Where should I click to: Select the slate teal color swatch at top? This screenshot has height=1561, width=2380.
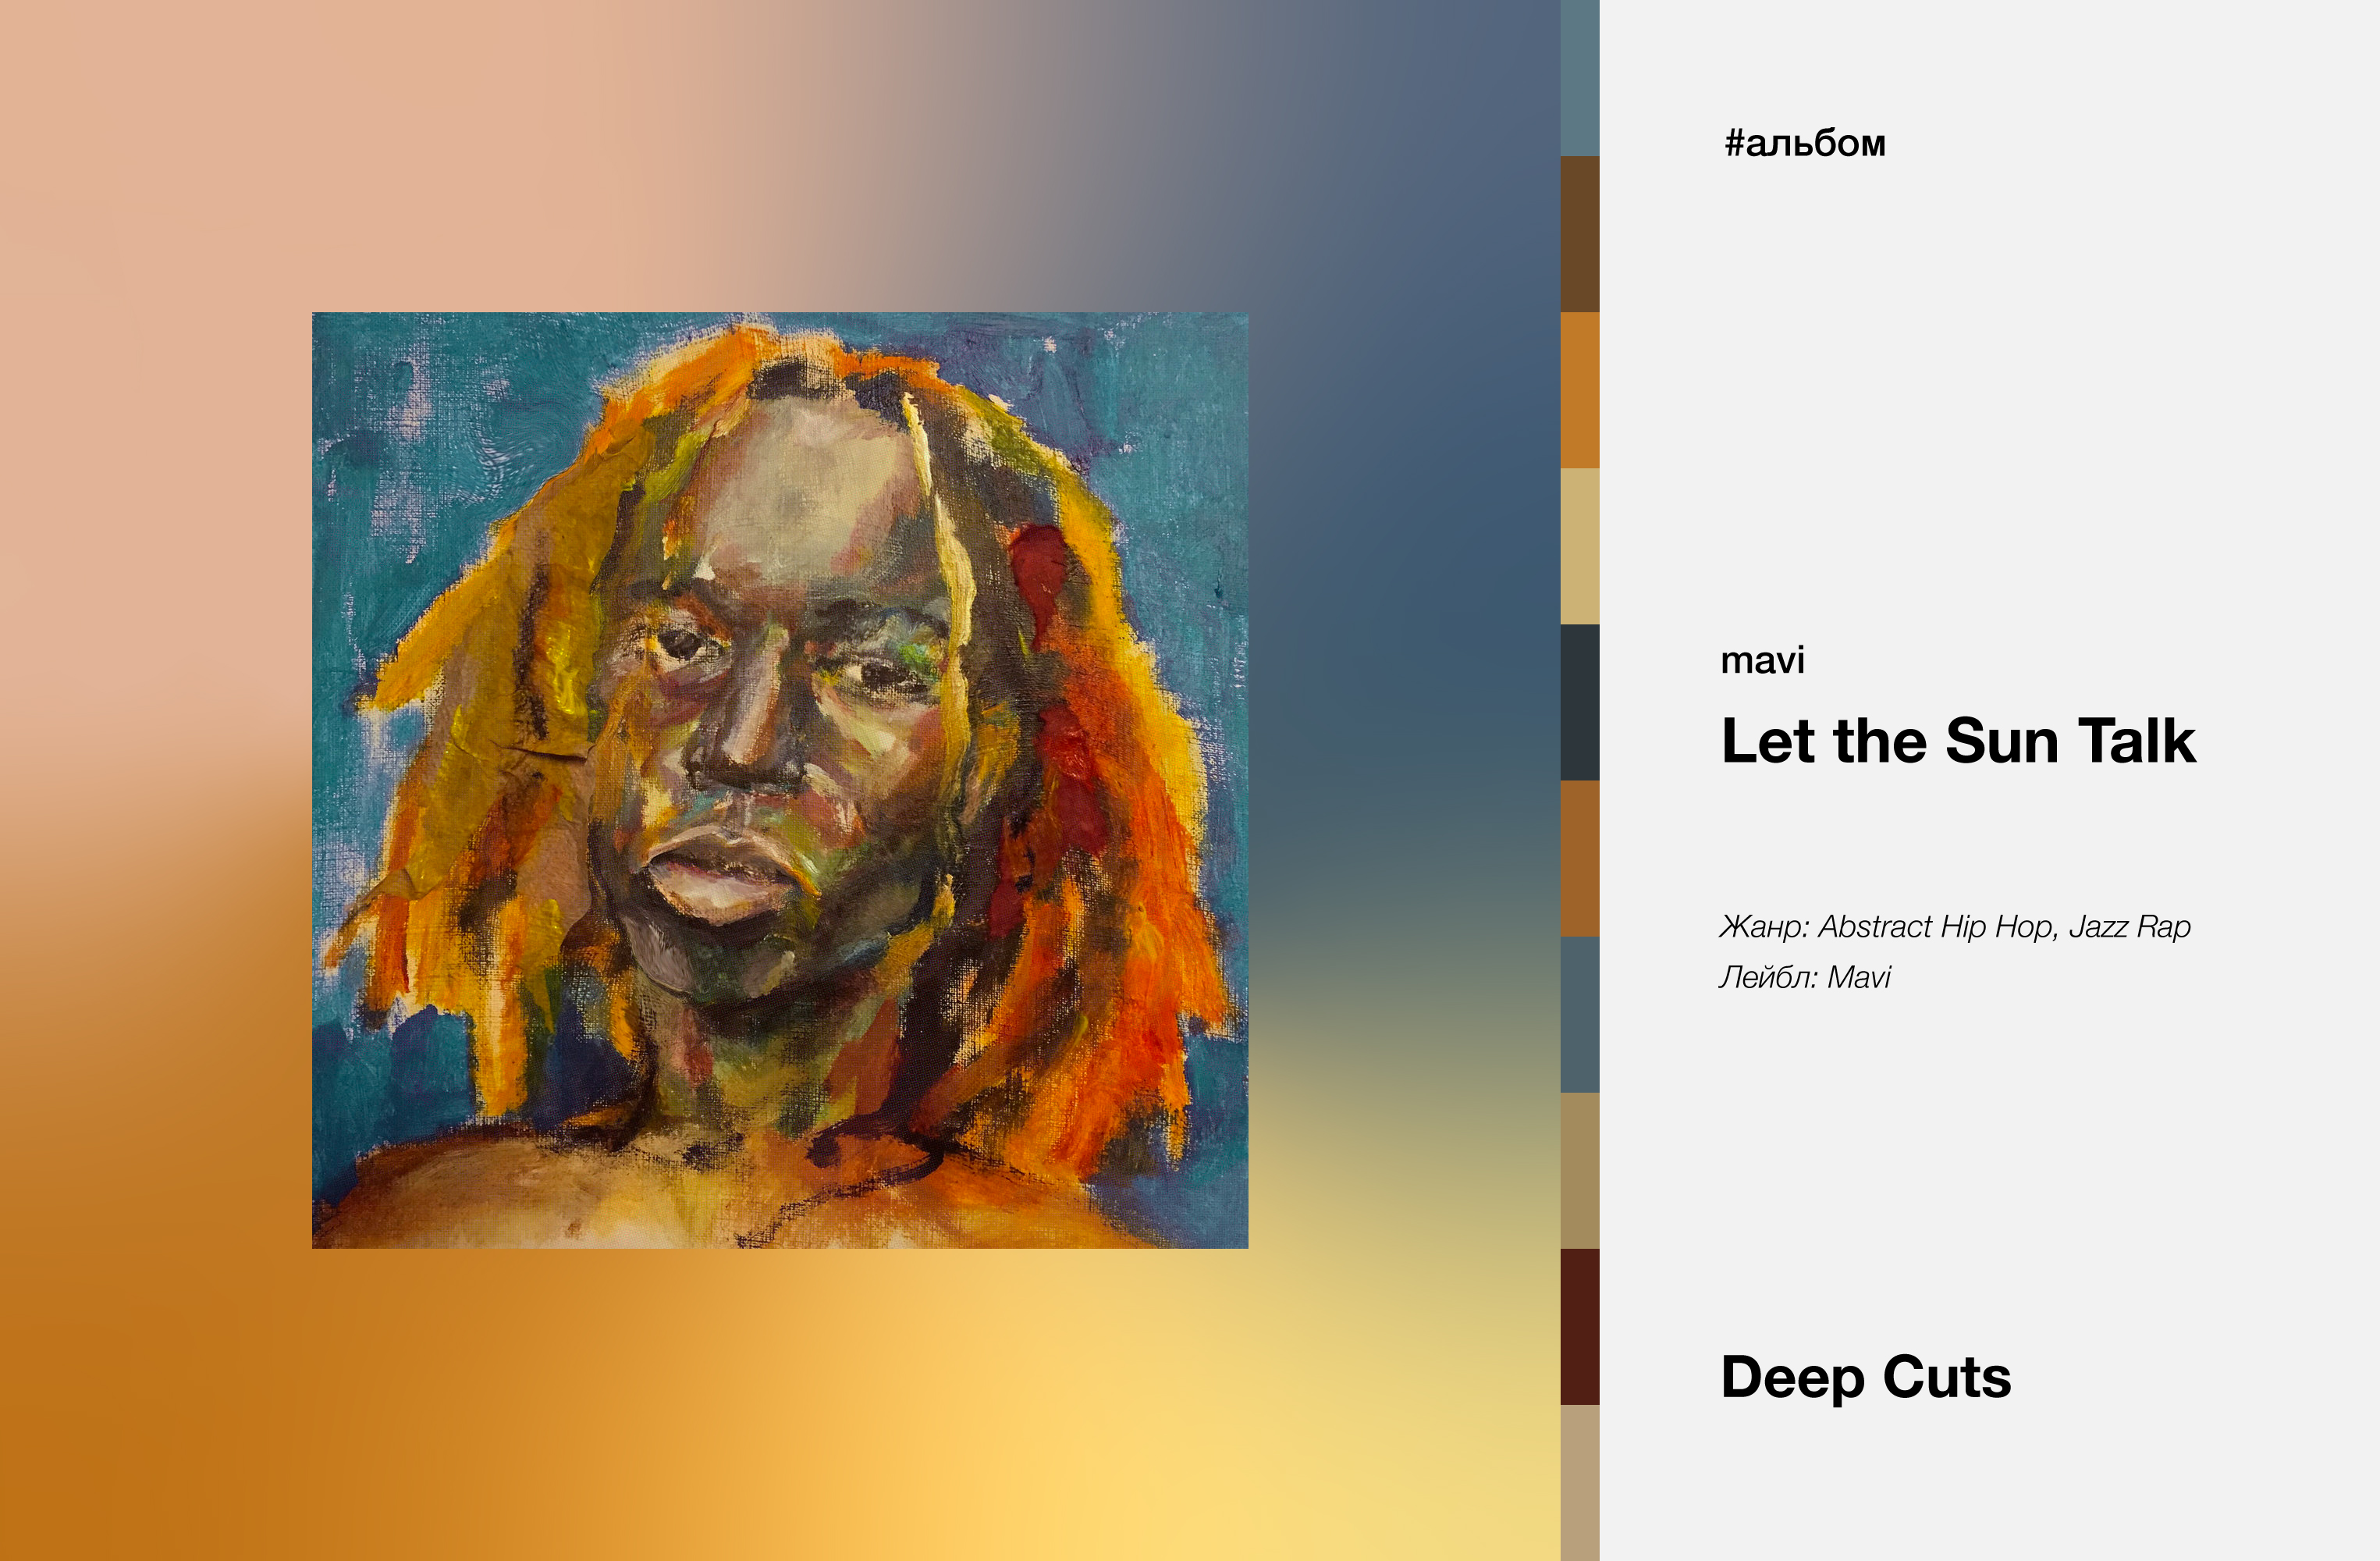pyautogui.click(x=1580, y=78)
